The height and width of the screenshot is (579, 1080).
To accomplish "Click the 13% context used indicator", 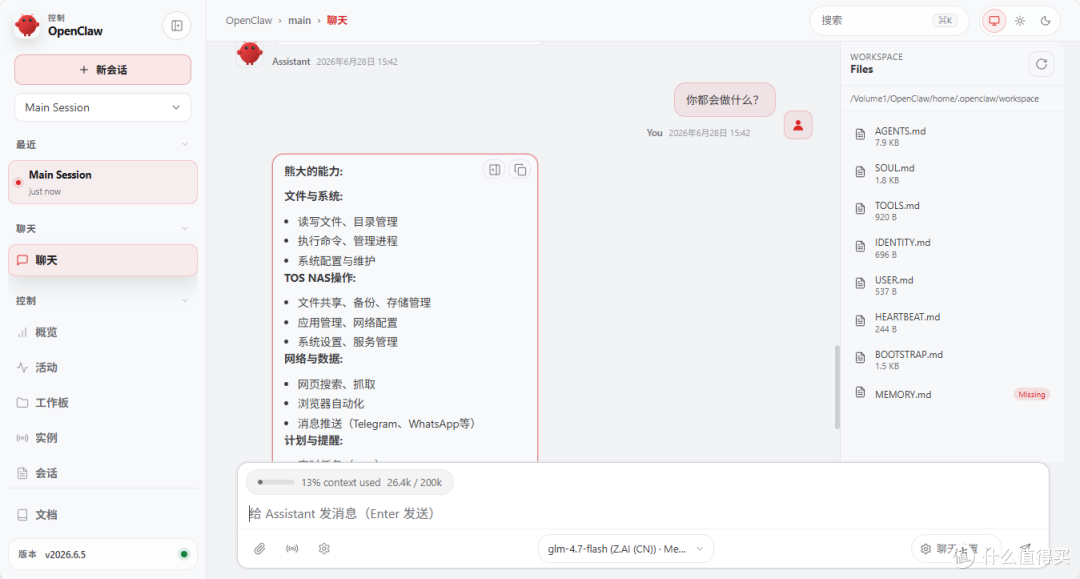I will point(350,483).
